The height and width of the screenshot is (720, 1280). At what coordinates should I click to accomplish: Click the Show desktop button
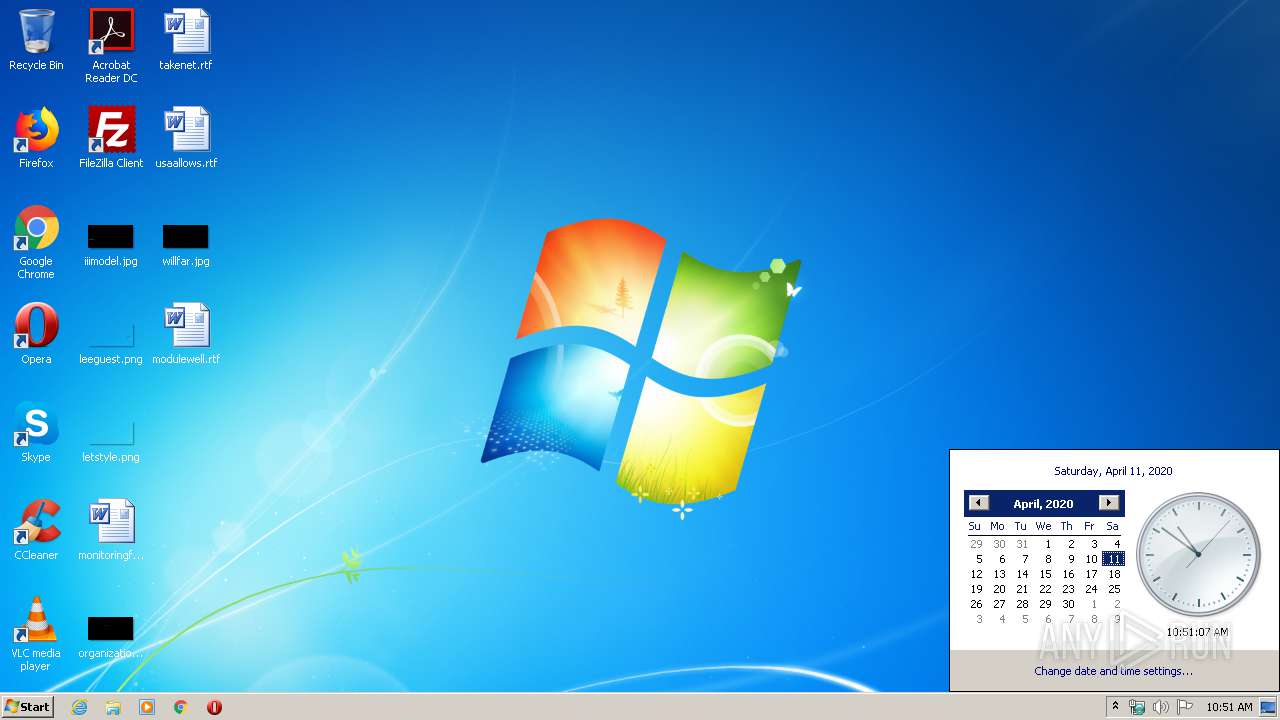[x=1269, y=707]
